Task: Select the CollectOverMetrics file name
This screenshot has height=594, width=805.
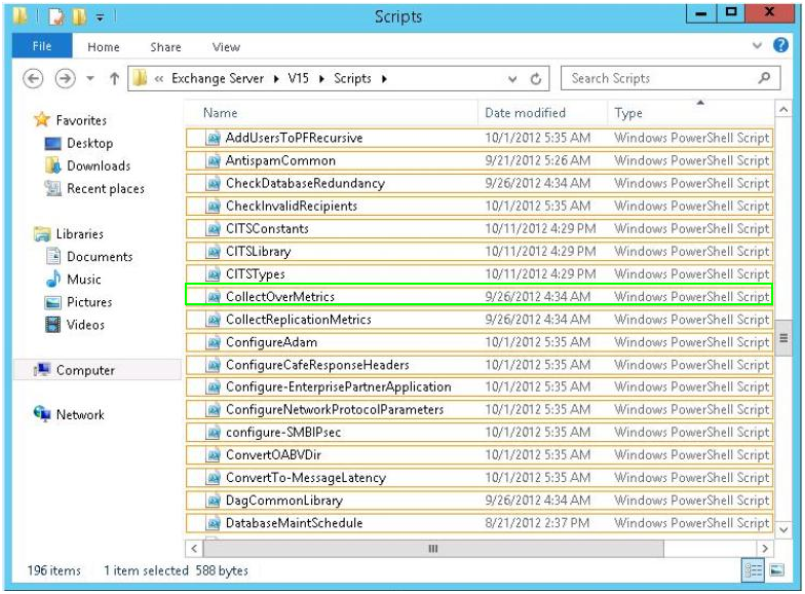Action: click(x=280, y=297)
